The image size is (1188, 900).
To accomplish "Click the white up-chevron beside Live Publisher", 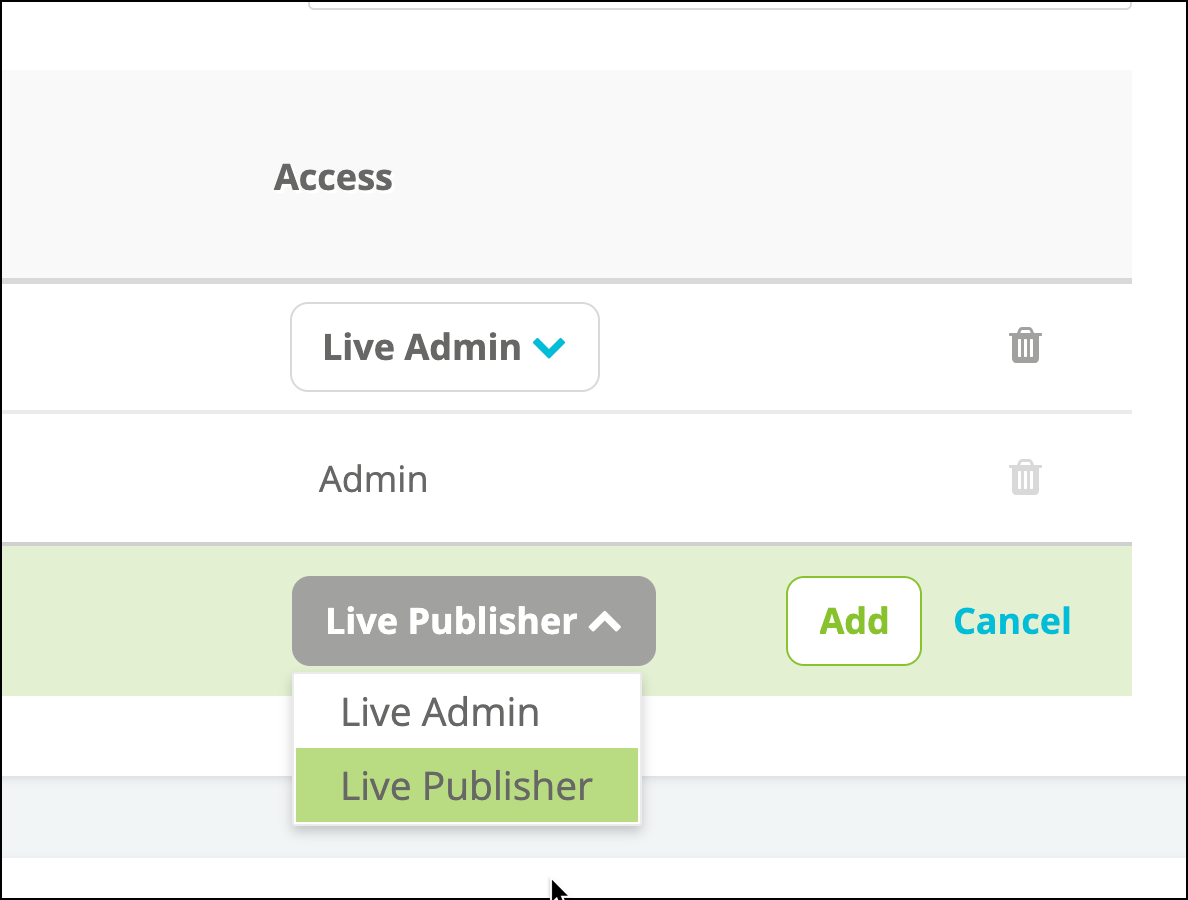I will click(x=605, y=622).
